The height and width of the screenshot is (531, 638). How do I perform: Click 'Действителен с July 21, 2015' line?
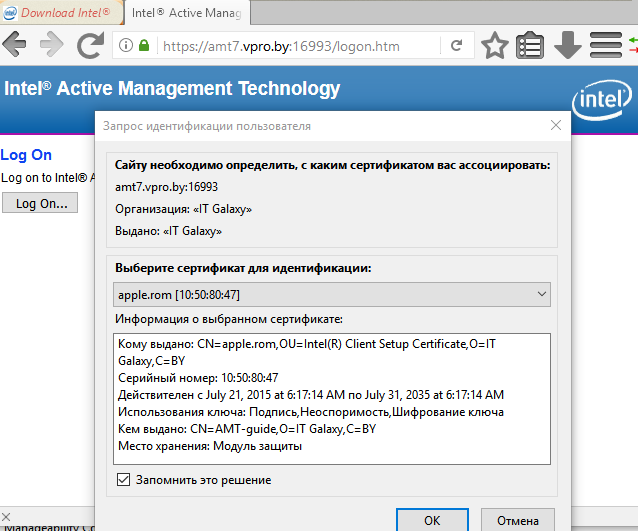(311, 395)
